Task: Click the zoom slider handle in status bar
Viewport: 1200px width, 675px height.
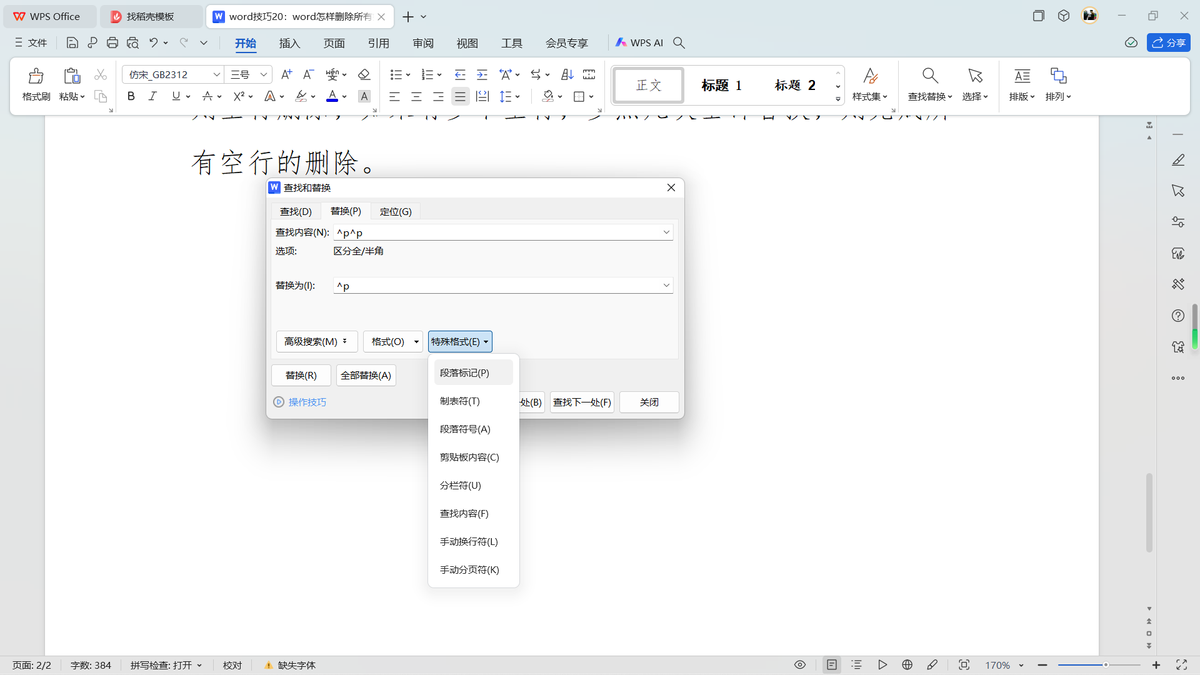Action: [x=1105, y=665]
